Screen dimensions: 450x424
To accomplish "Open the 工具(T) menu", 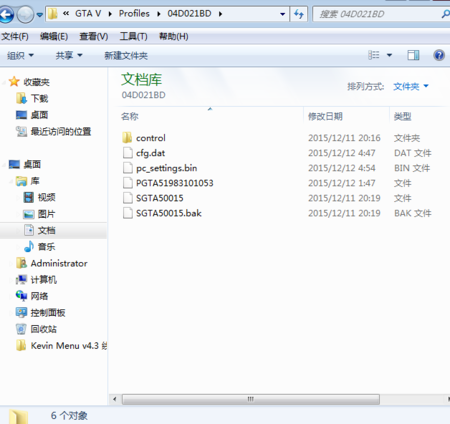I will tap(133, 36).
